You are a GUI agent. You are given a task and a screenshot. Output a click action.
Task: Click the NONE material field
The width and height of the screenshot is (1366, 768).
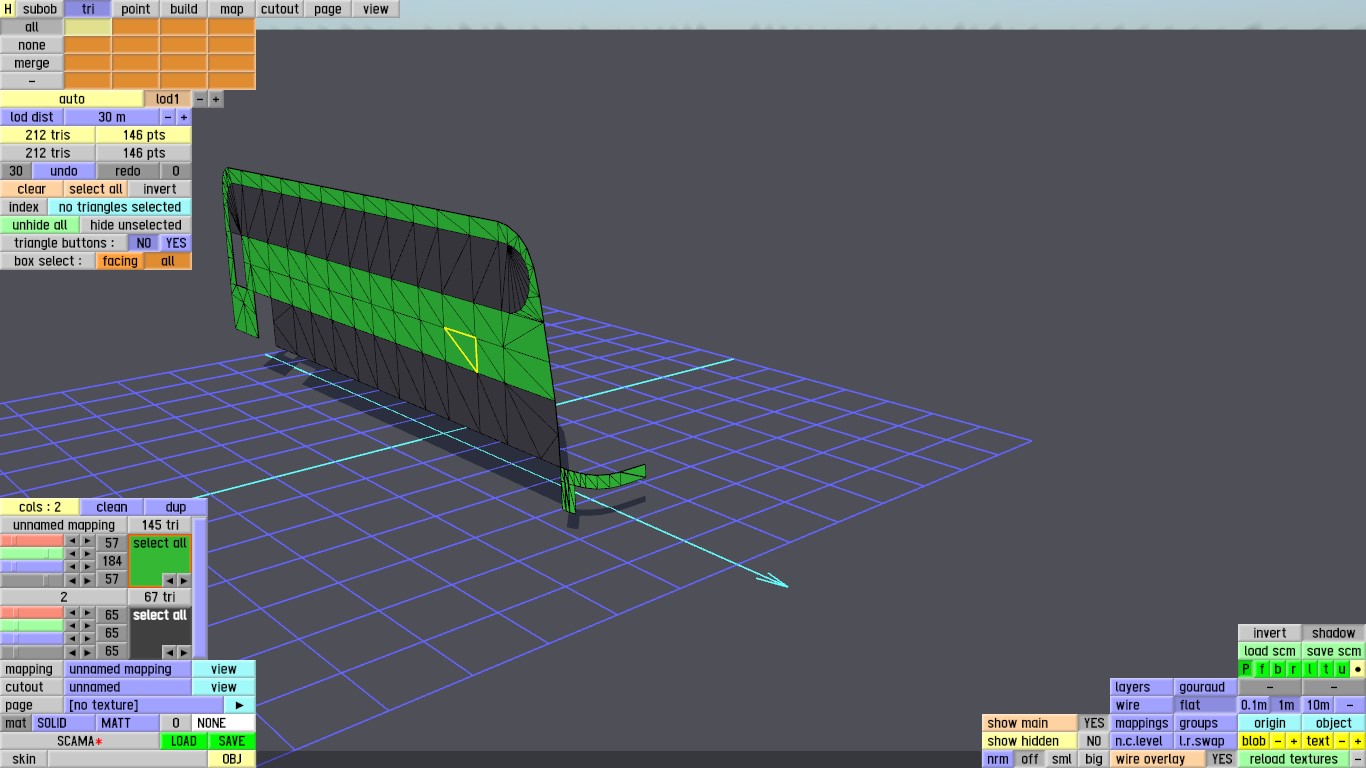[x=224, y=723]
